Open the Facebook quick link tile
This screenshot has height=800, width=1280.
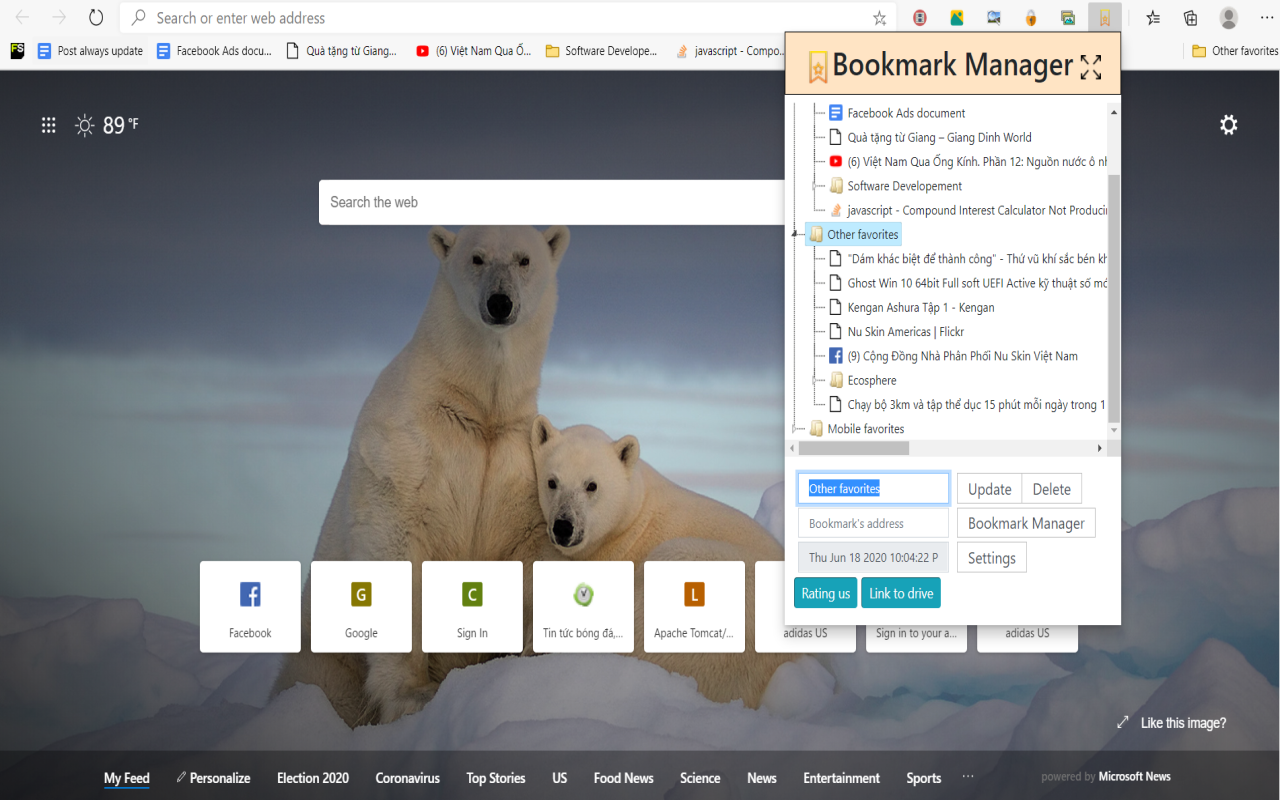click(x=250, y=607)
